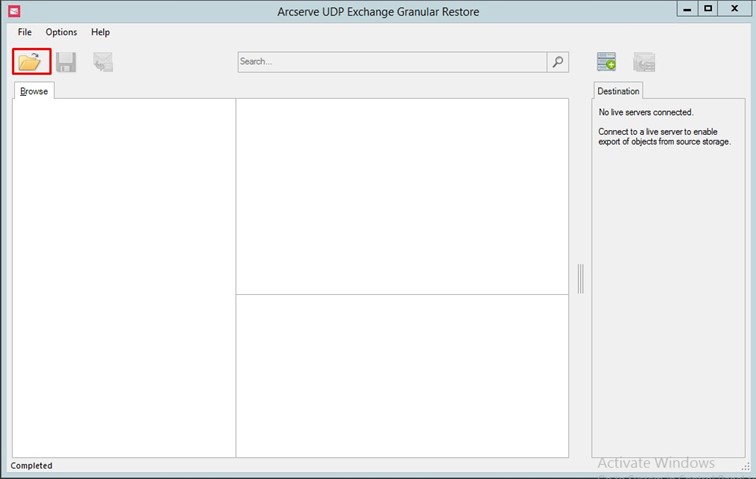Open the File menu
Viewport: 756px width, 479px height.
coord(25,32)
